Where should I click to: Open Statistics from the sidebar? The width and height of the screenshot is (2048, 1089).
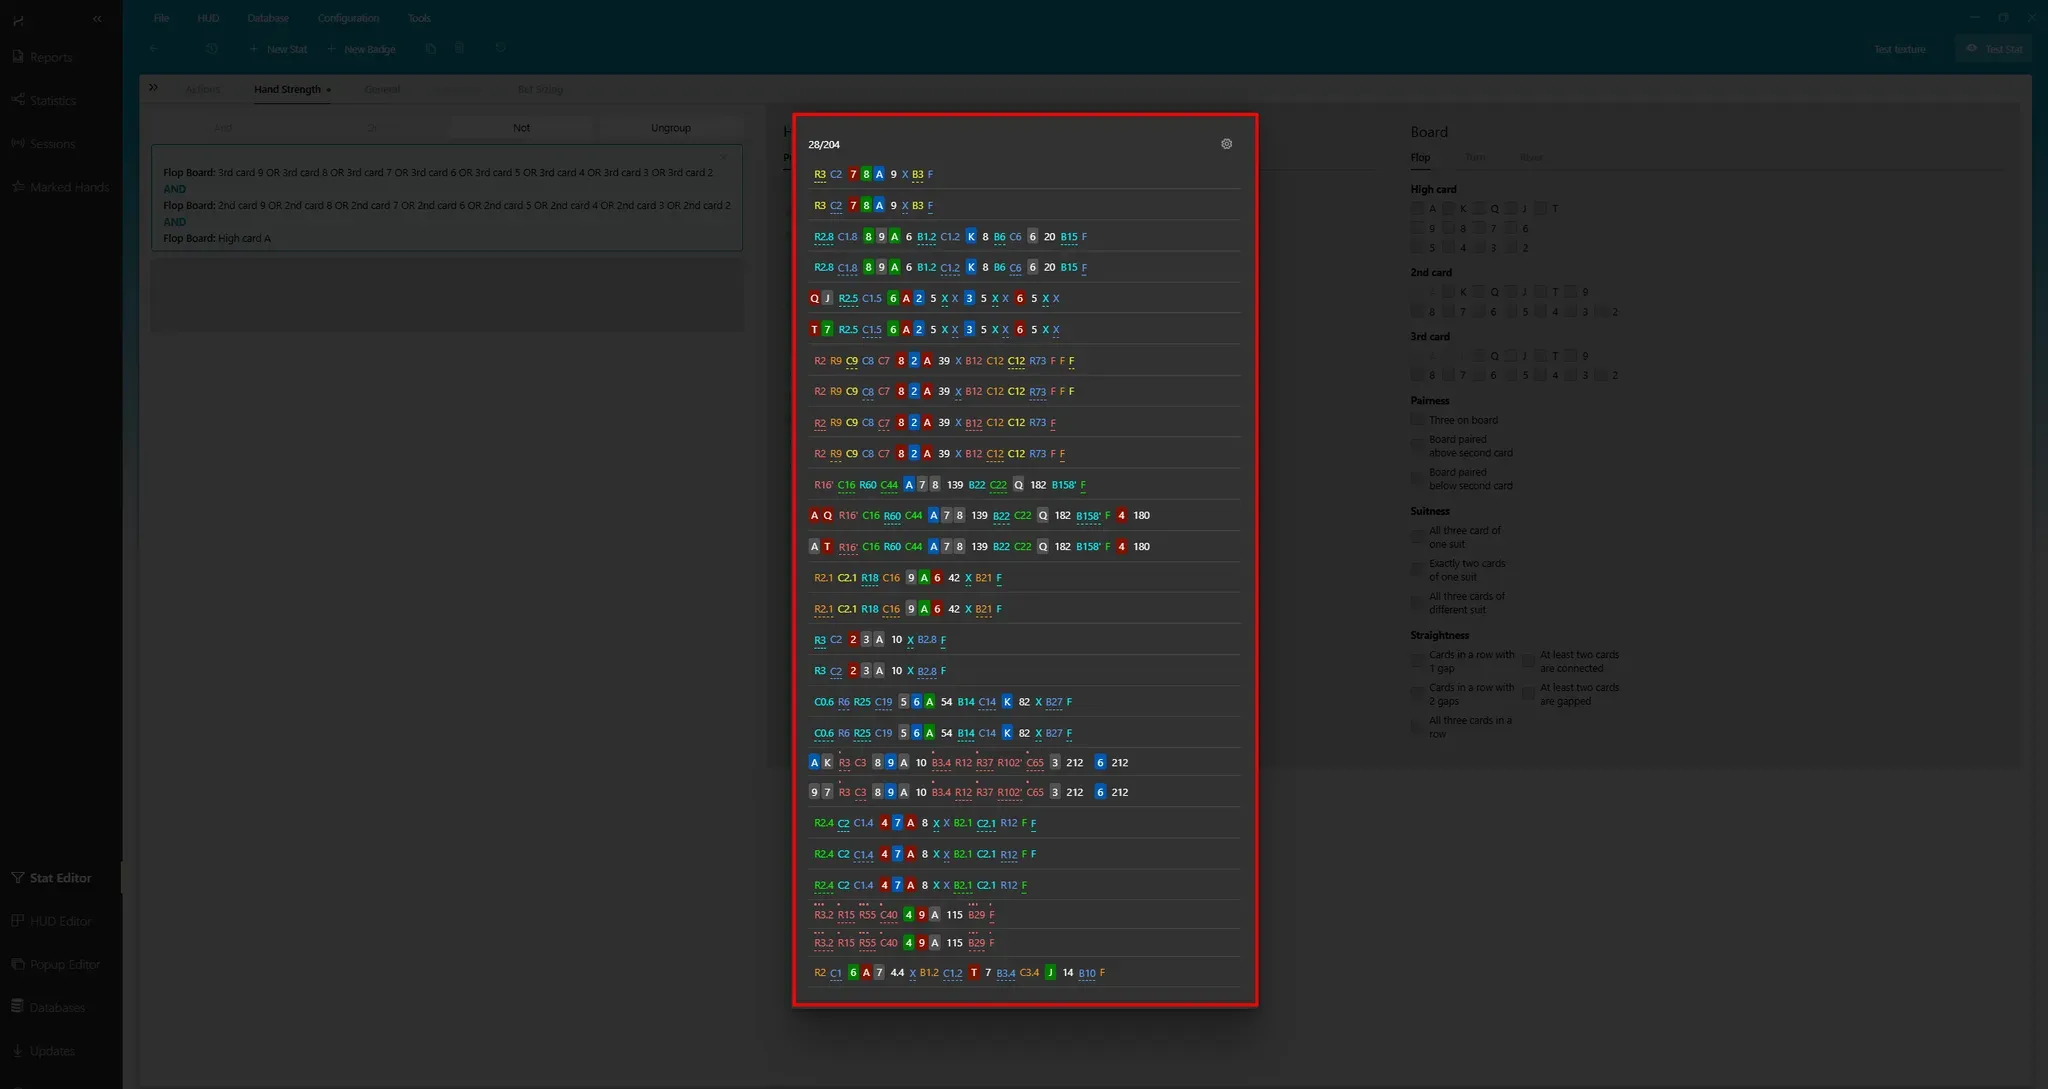tap(52, 101)
